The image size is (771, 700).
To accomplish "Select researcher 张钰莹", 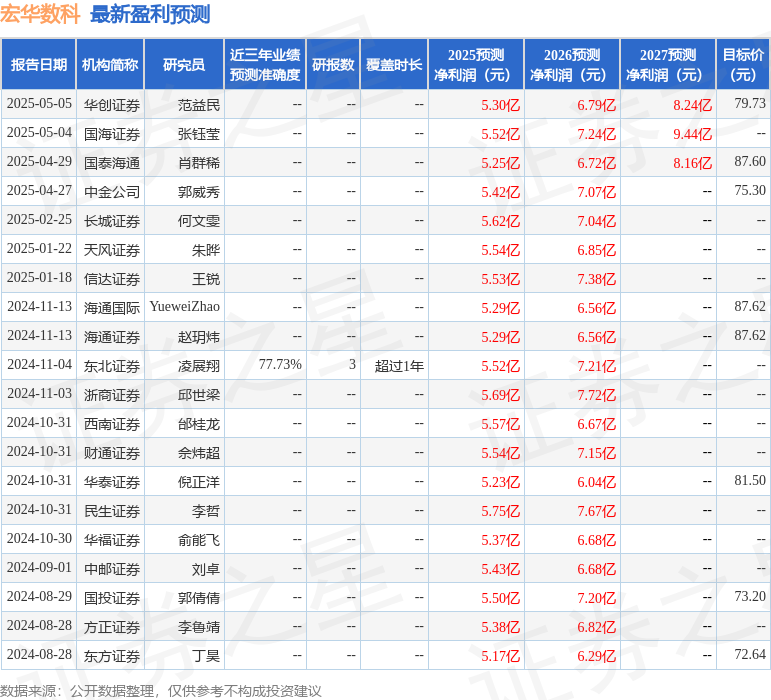I will 199,134.
